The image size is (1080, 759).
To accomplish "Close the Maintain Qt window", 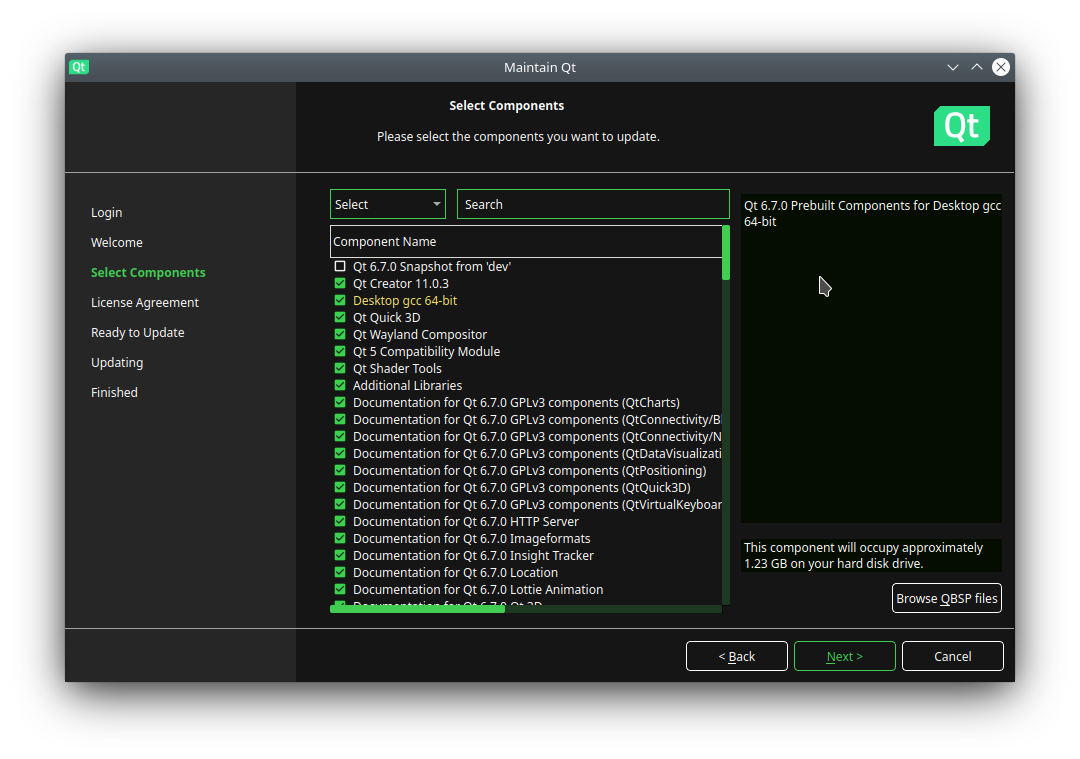I will 1001,67.
